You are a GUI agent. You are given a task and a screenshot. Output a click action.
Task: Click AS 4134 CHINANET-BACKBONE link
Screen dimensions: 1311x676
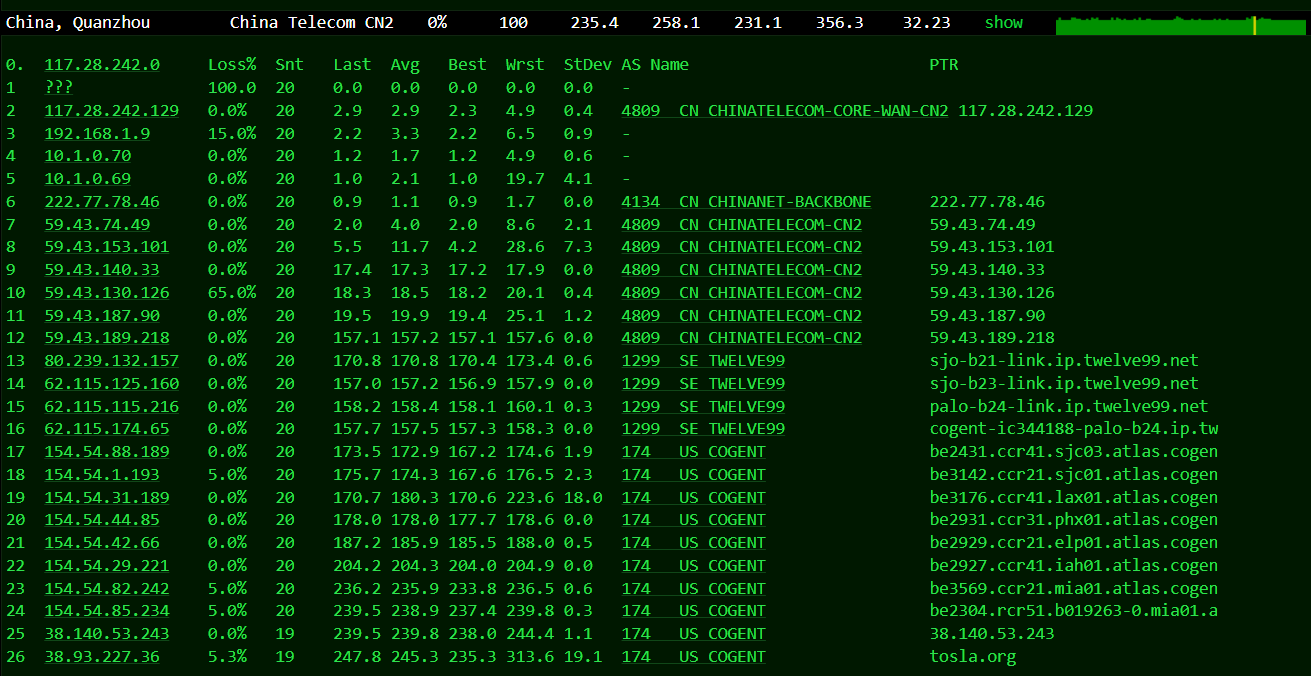[x=746, y=201]
